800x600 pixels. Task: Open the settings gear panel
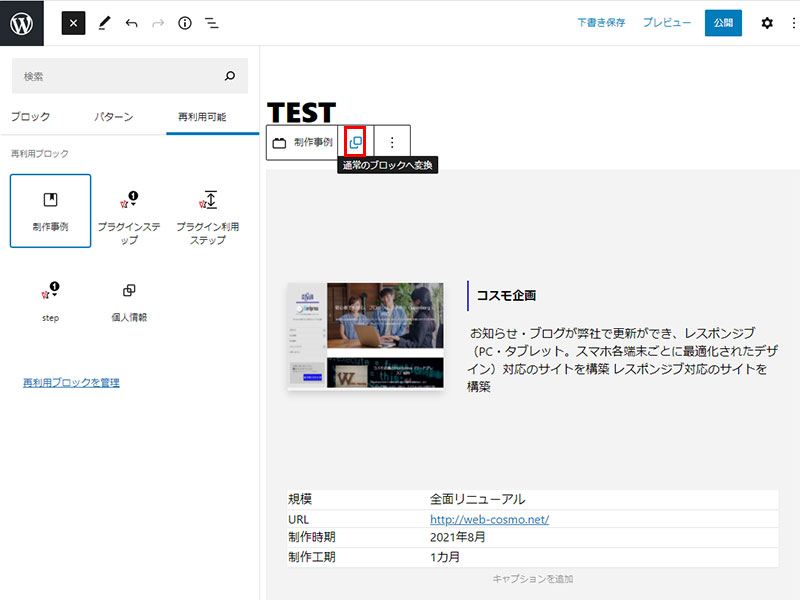coord(767,23)
